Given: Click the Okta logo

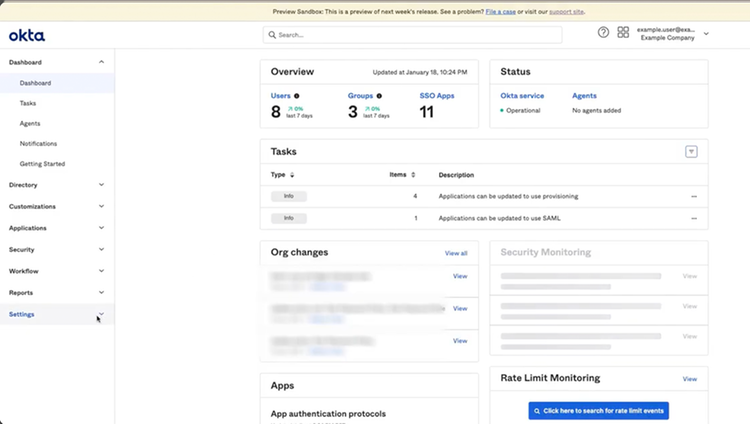Looking at the screenshot, I should point(27,35).
